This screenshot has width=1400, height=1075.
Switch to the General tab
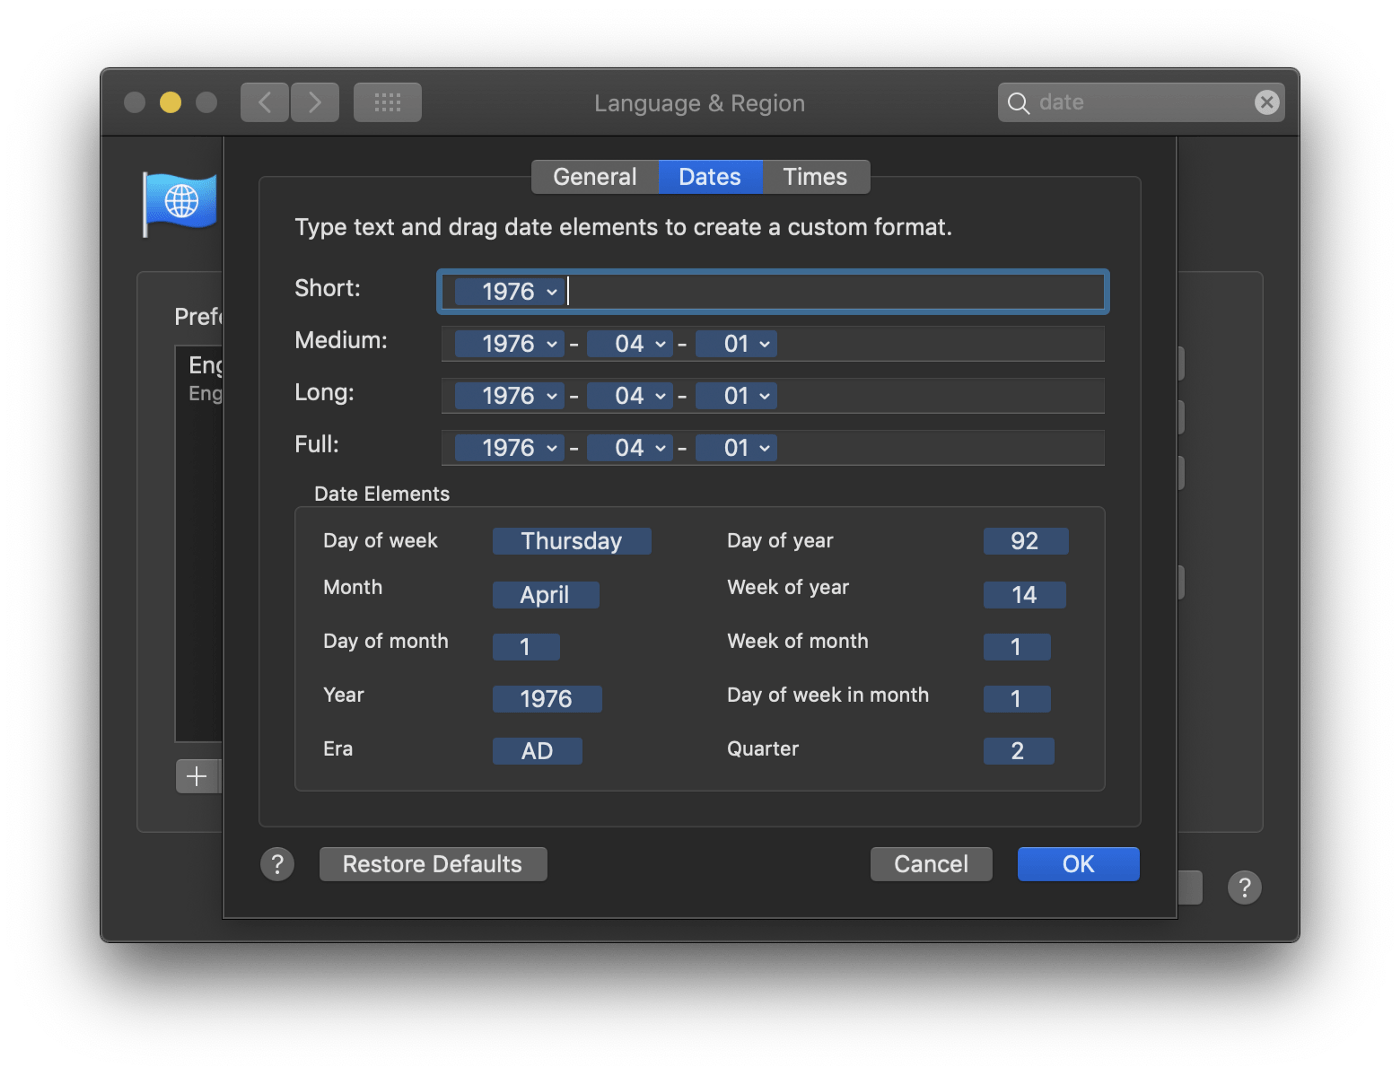[x=595, y=177]
